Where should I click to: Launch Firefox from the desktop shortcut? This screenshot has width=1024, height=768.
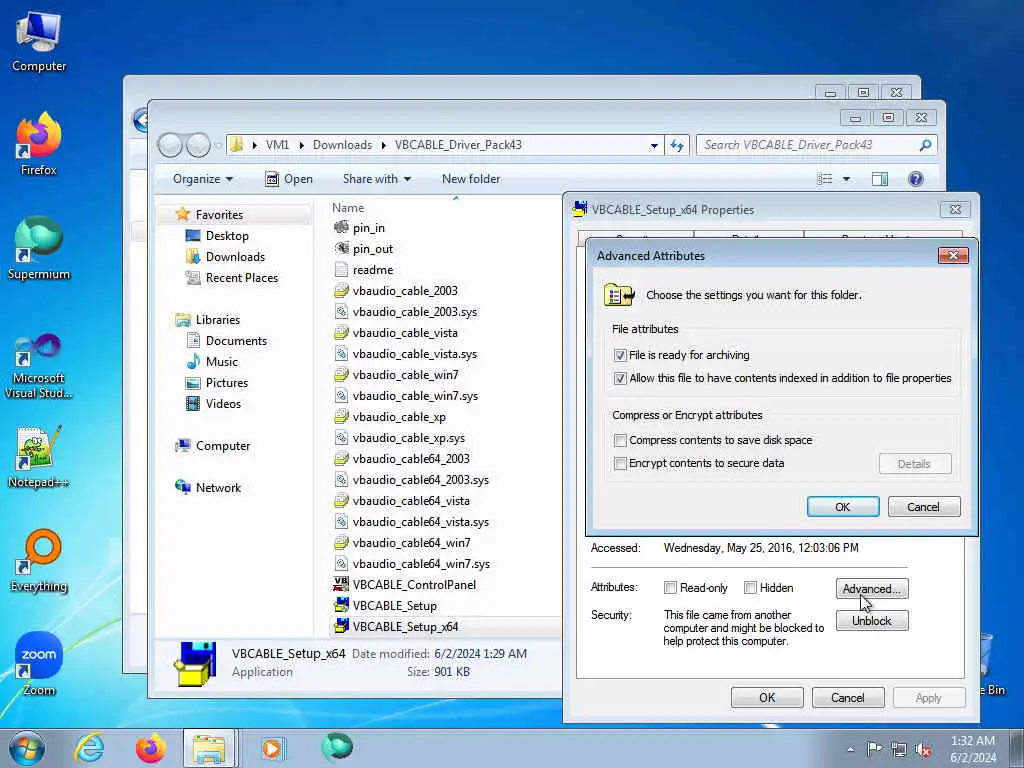[x=39, y=144]
